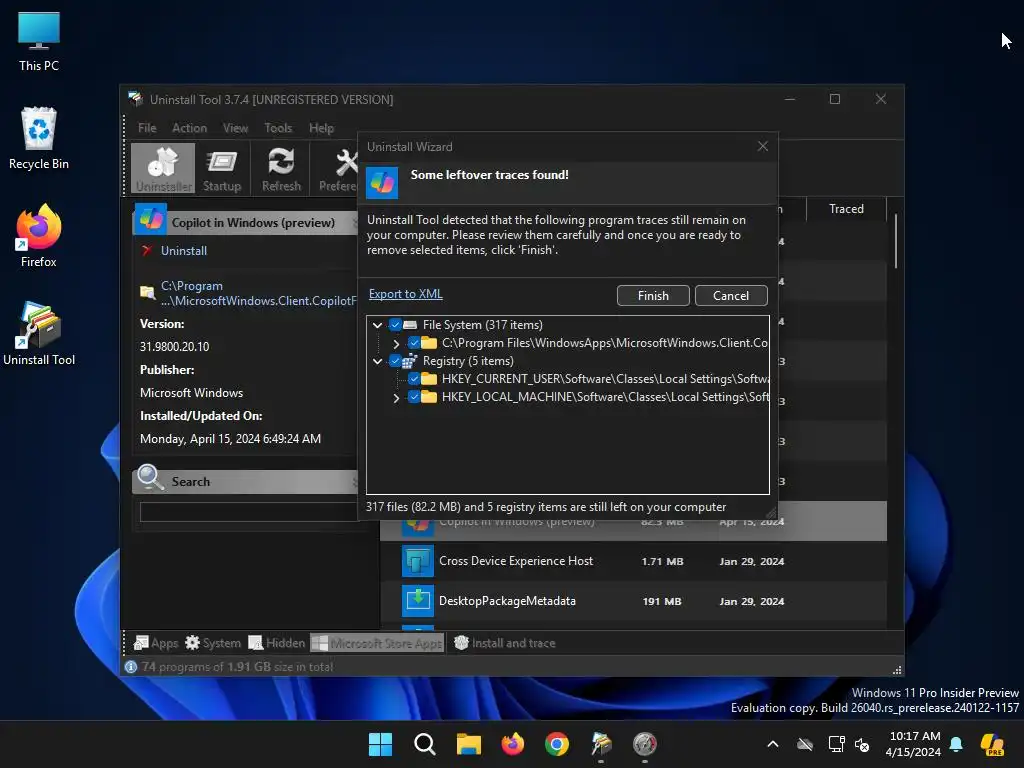Click Finish in Uninstall Wizard
The height and width of the screenshot is (768, 1024).
click(x=653, y=295)
